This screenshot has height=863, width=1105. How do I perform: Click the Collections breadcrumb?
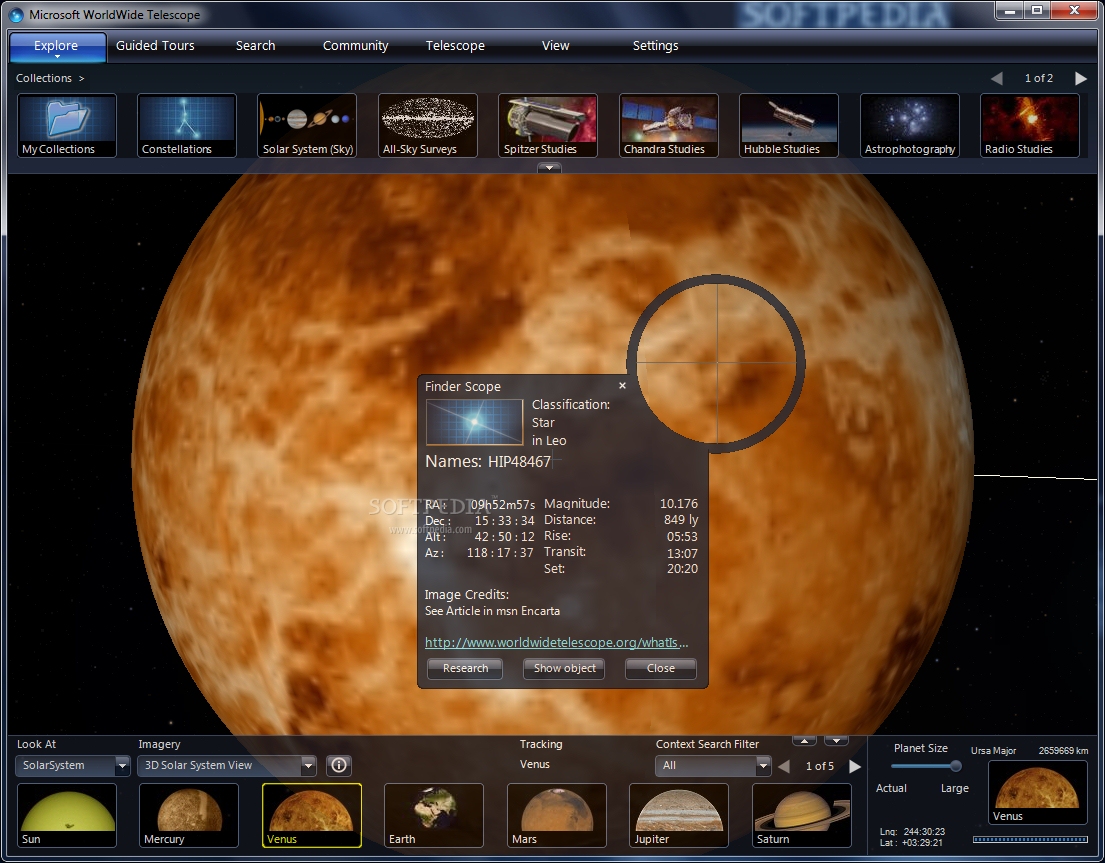[44, 78]
